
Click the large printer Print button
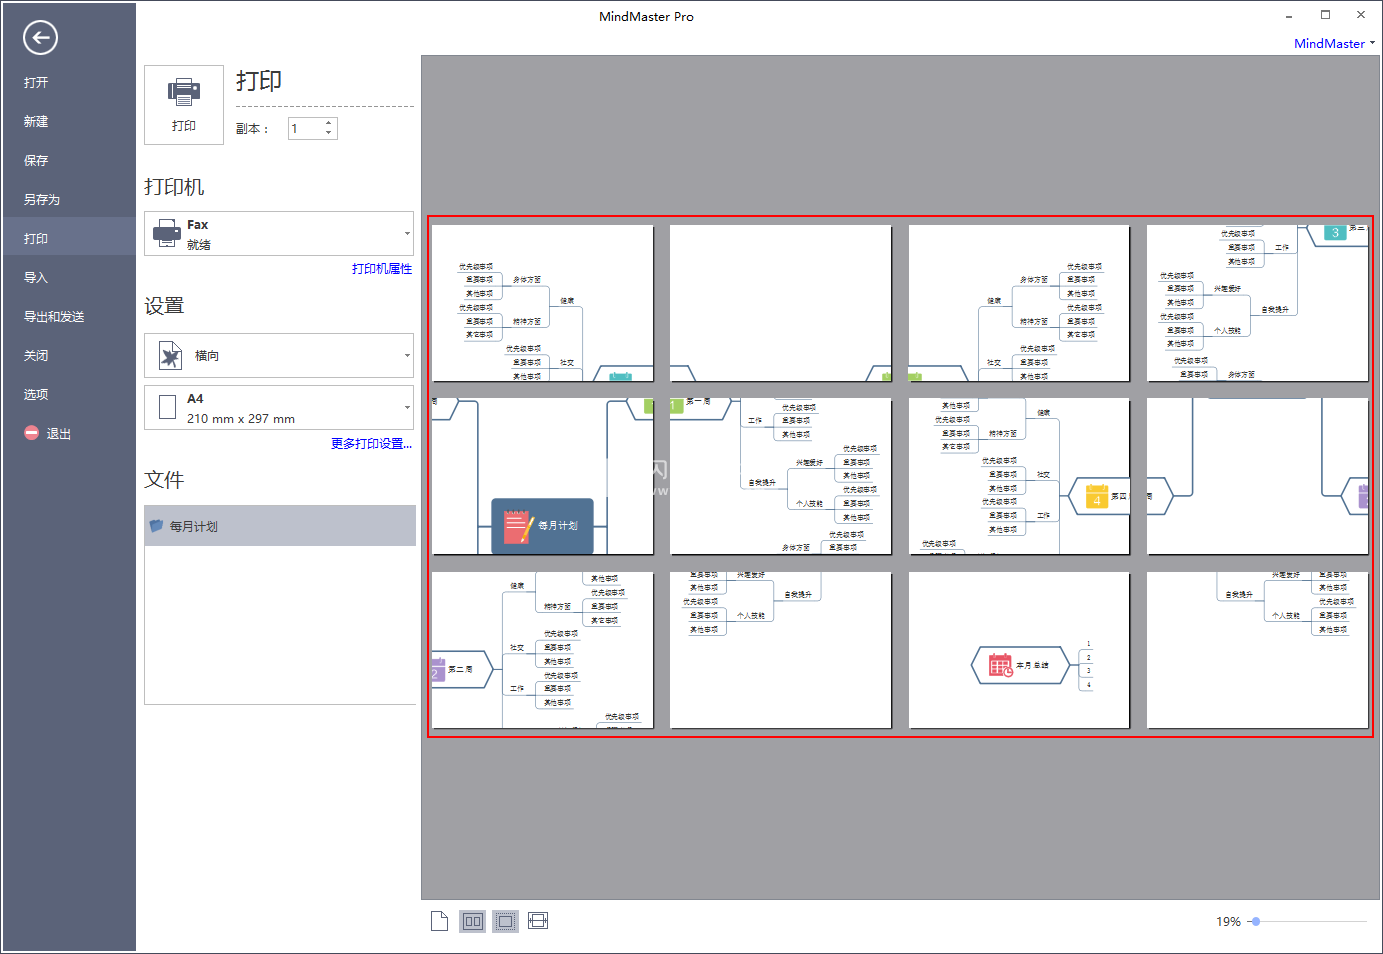184,105
